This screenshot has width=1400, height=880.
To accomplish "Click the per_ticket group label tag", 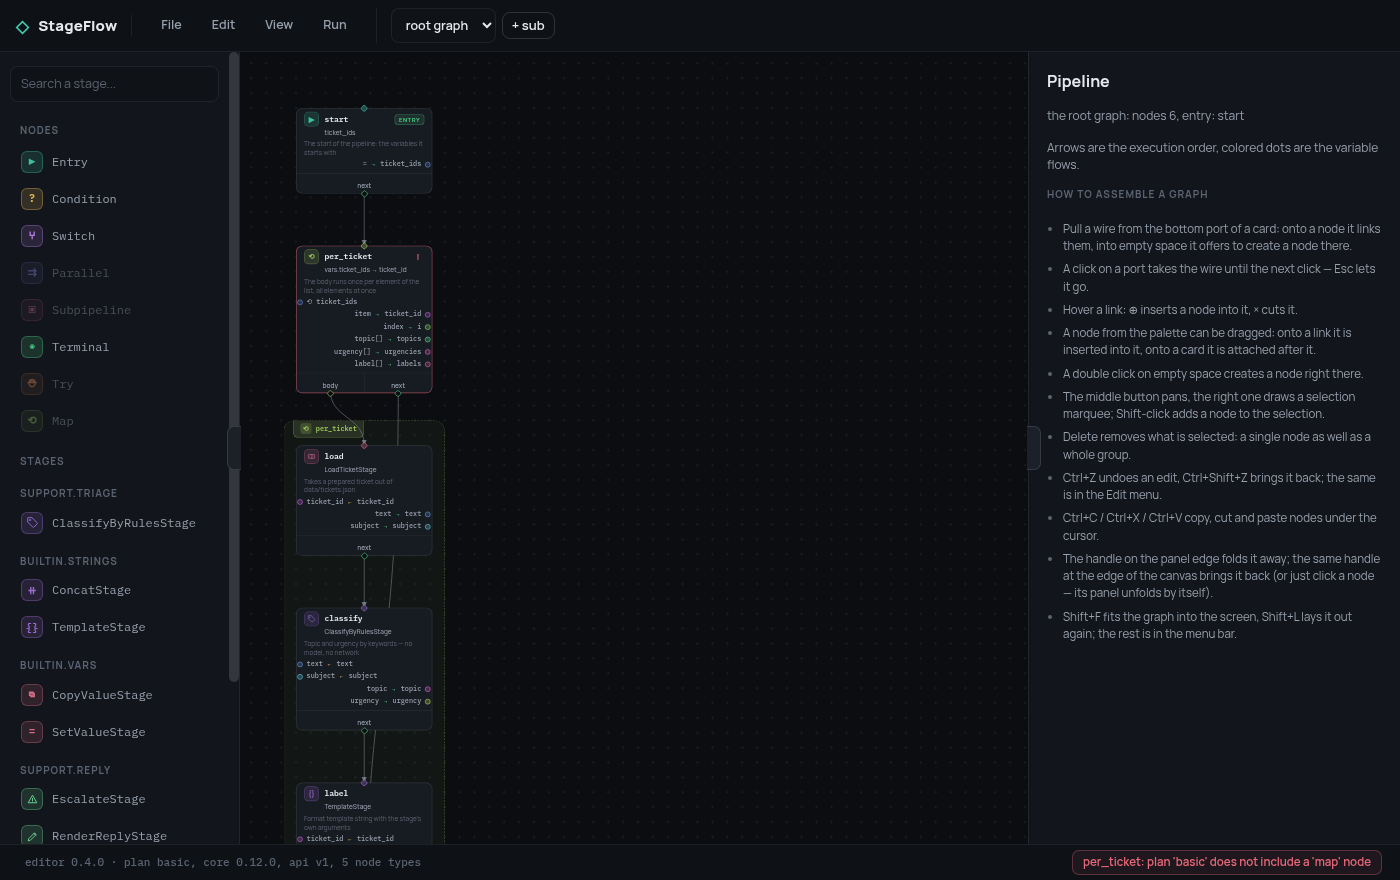I will (x=328, y=429).
